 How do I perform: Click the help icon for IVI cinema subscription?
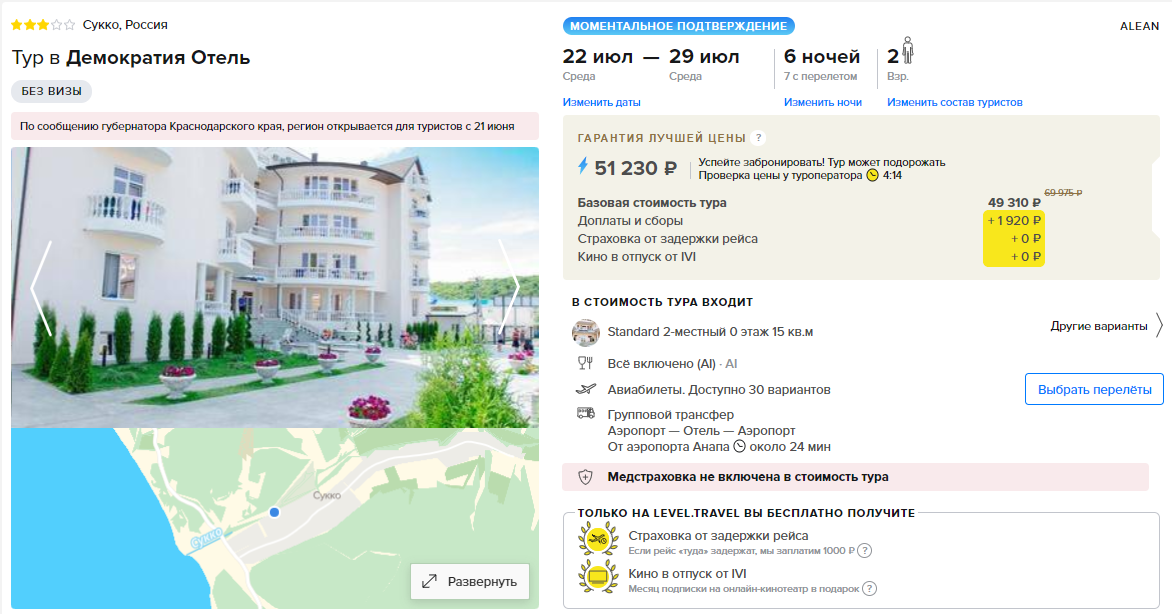[x=869, y=589]
